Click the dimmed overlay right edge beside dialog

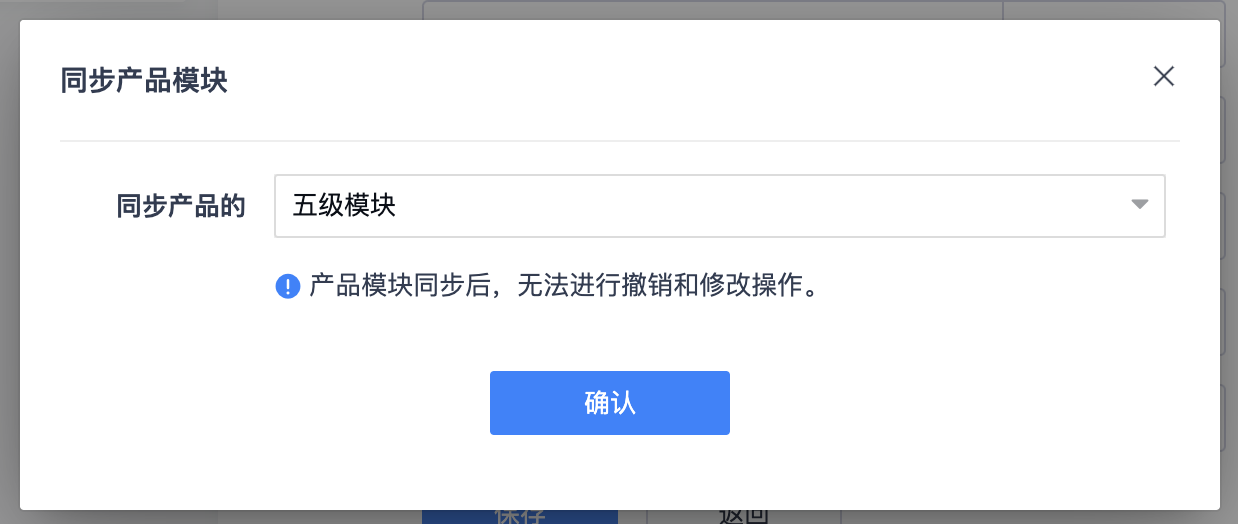click(1229, 262)
